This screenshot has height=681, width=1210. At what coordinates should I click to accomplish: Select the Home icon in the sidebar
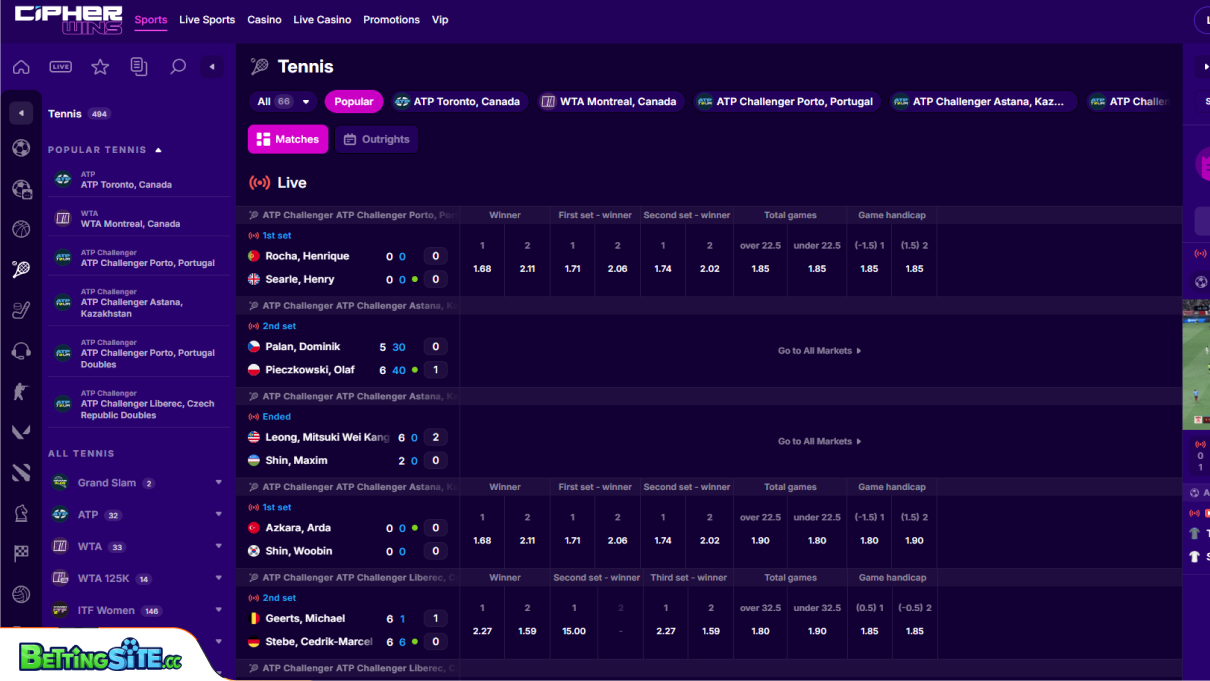[x=20, y=67]
